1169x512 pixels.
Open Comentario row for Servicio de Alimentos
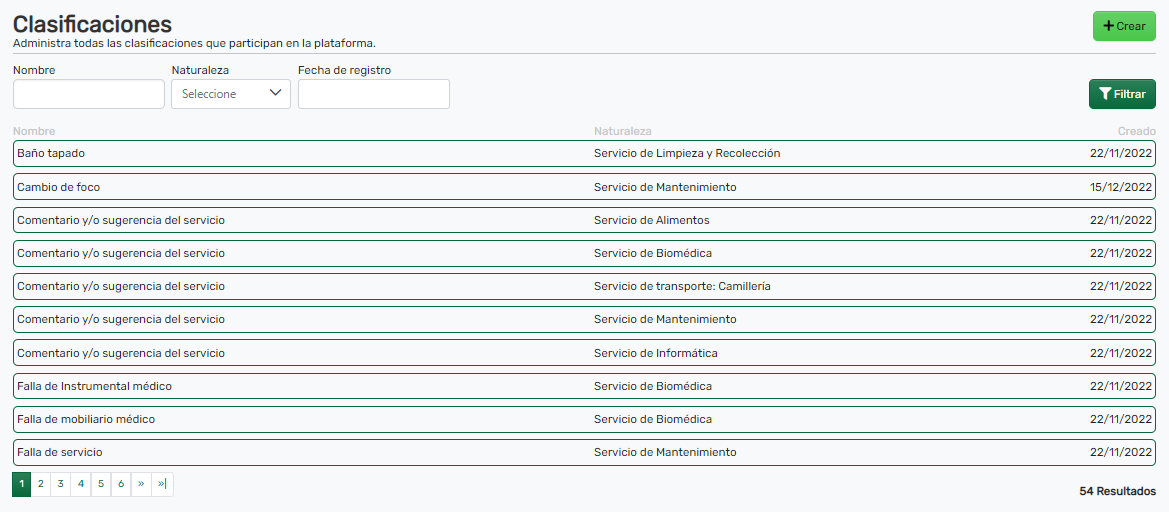pyautogui.click(x=584, y=220)
